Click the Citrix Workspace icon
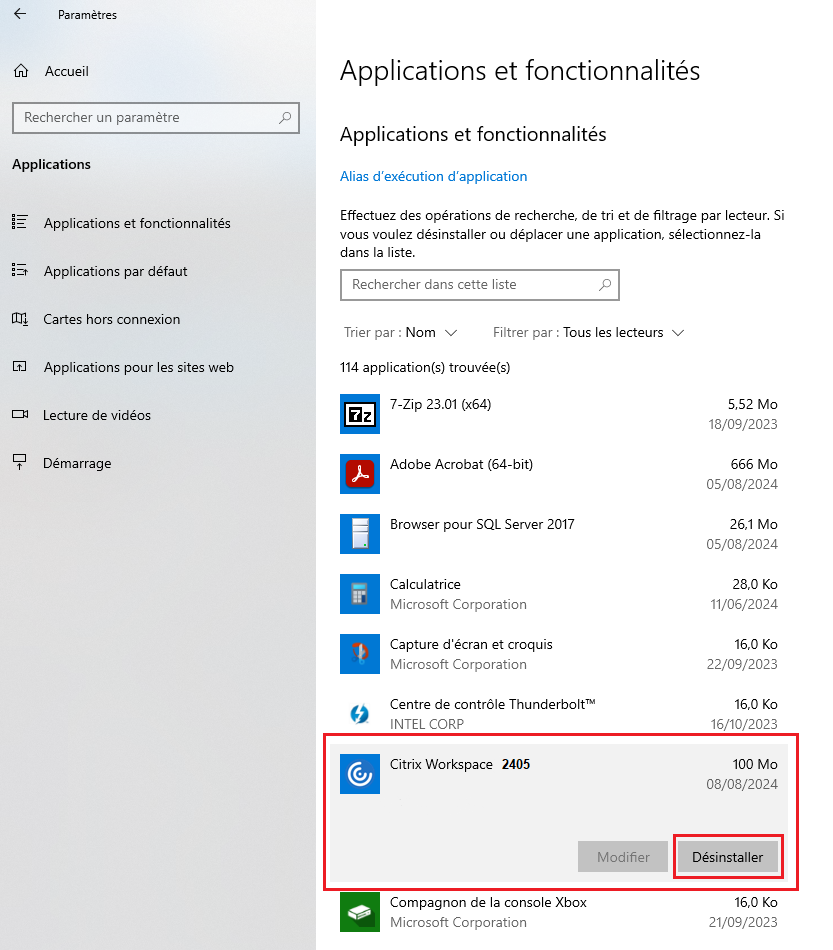This screenshot has width=833, height=950. click(360, 774)
